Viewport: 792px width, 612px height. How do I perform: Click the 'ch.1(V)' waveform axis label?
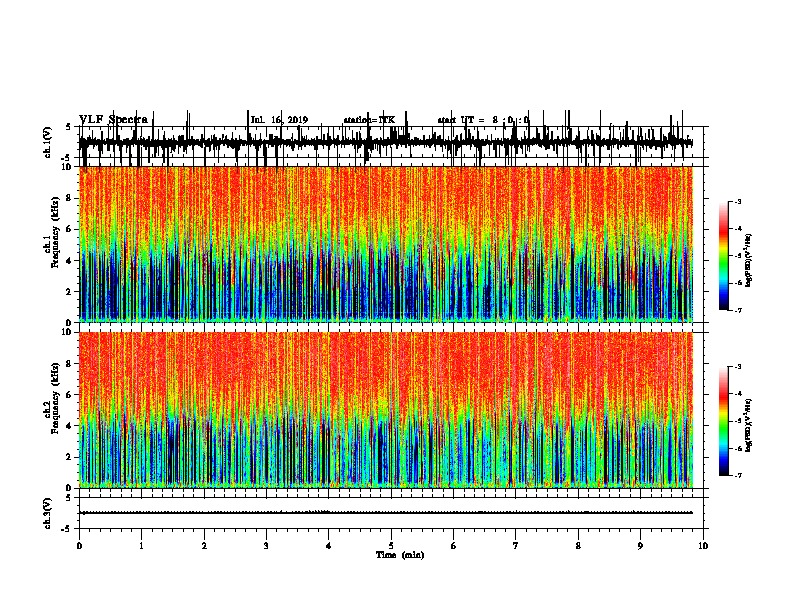click(x=48, y=142)
